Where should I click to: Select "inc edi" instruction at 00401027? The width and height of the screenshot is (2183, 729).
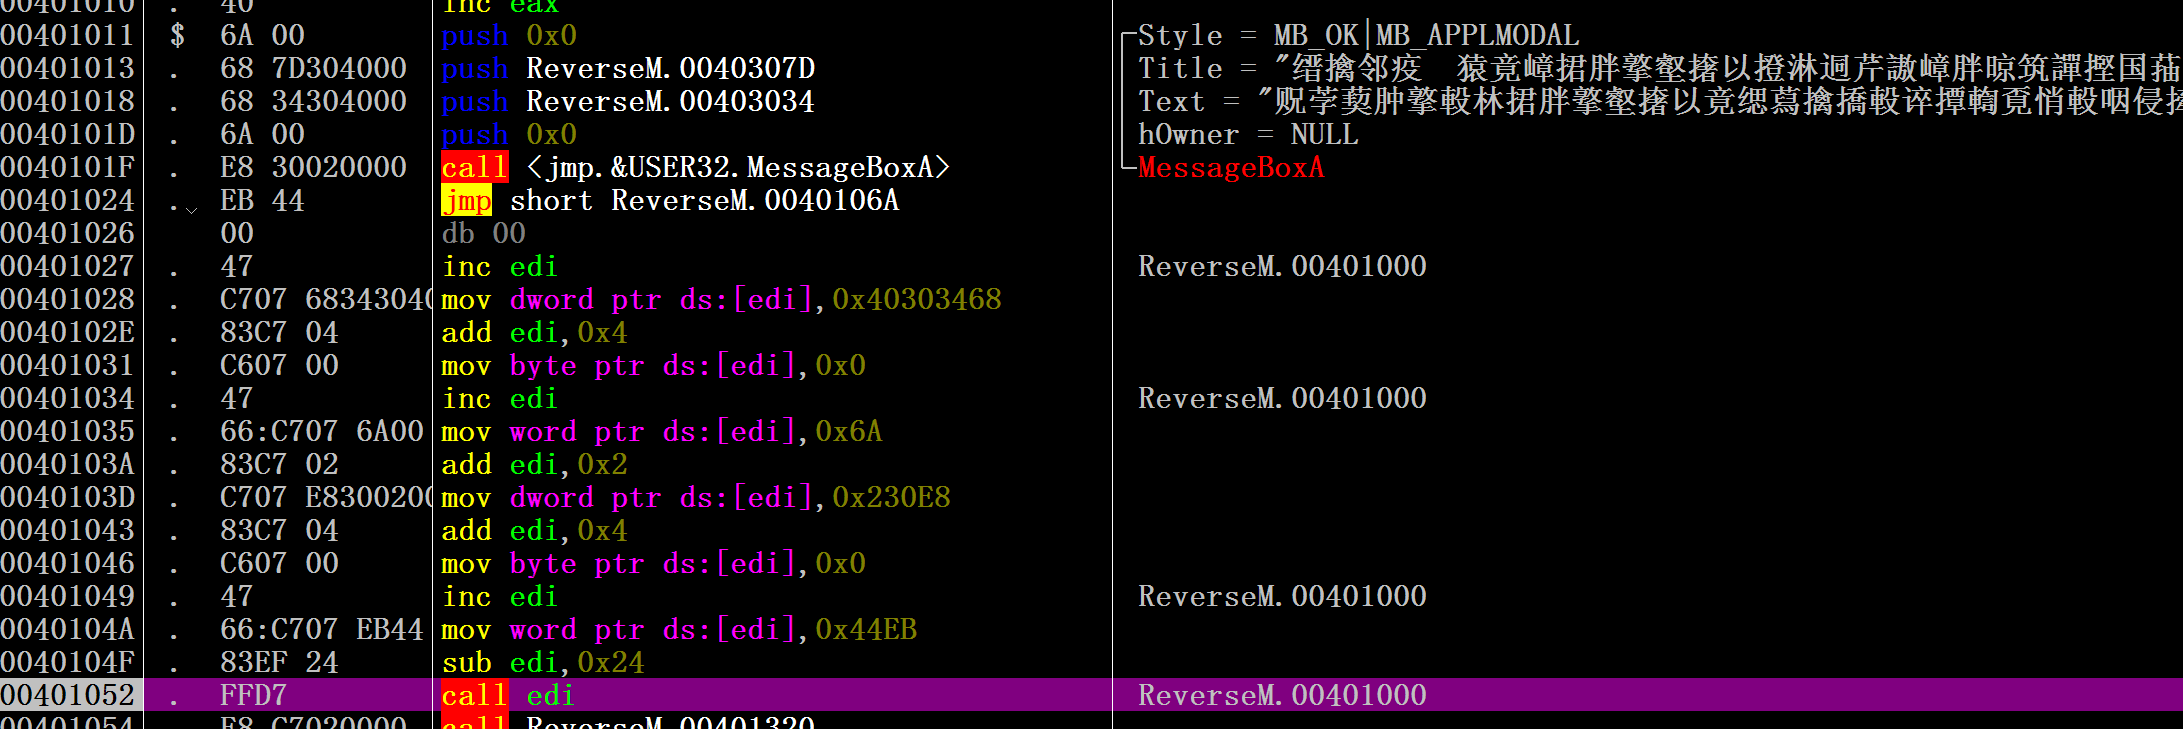coord(500,267)
